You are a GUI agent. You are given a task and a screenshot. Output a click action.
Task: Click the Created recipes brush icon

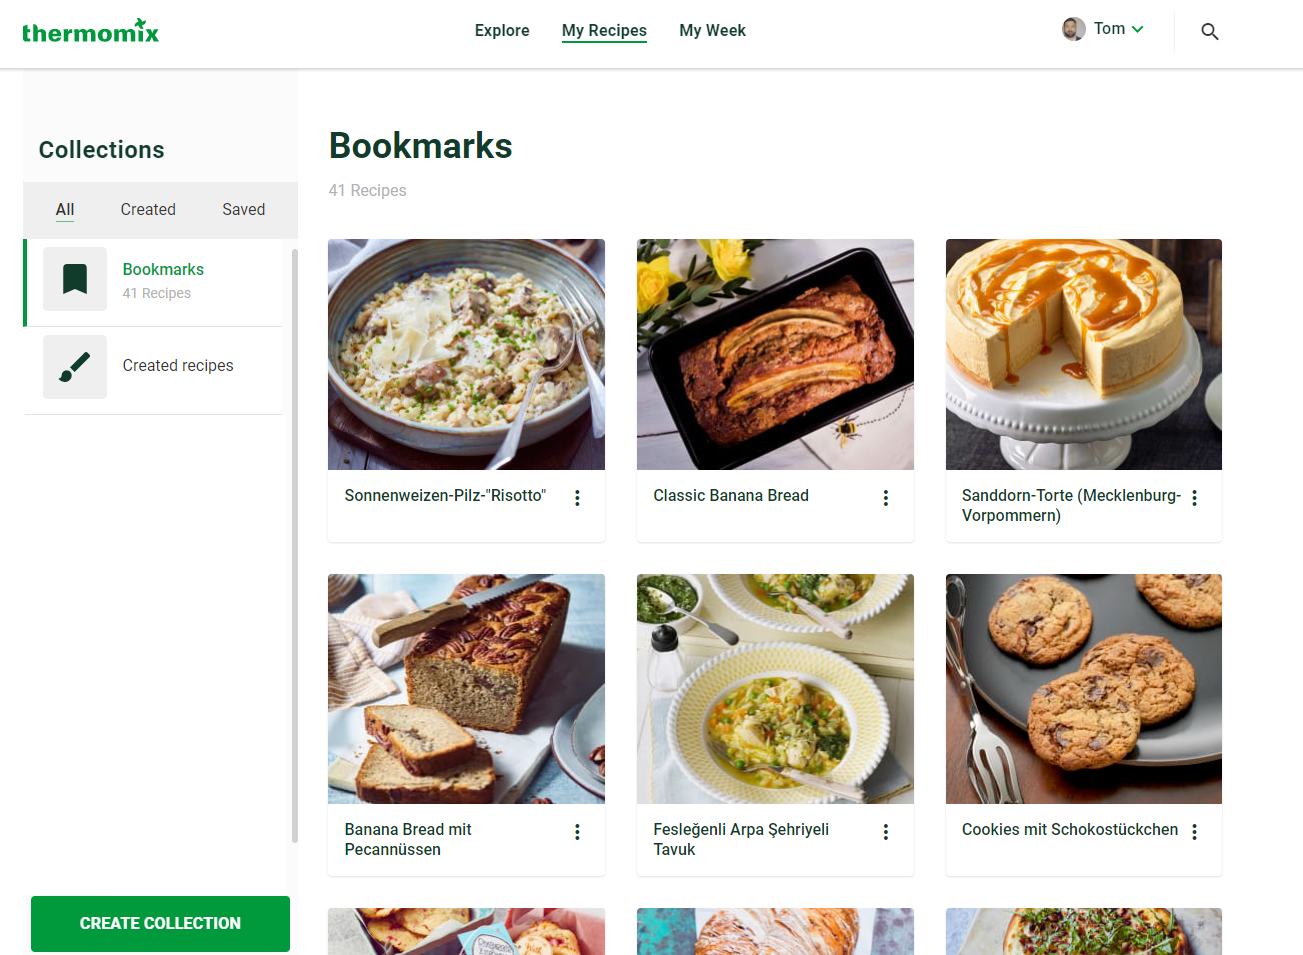(x=75, y=367)
